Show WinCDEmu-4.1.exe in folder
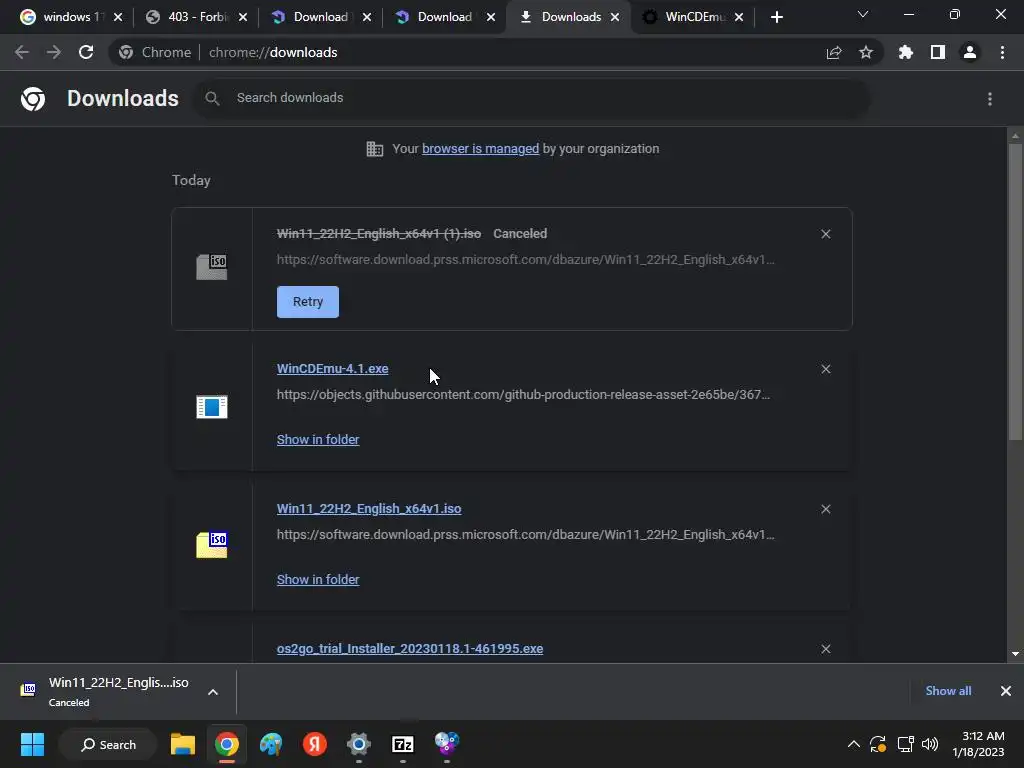The height and width of the screenshot is (768, 1024). click(x=318, y=440)
